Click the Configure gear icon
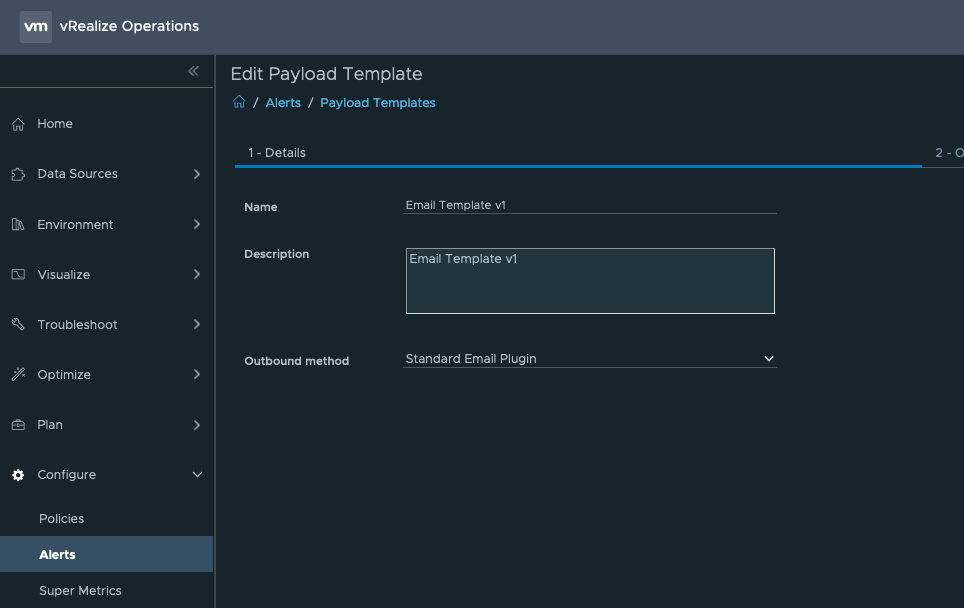The width and height of the screenshot is (964, 608). pyautogui.click(x=18, y=475)
